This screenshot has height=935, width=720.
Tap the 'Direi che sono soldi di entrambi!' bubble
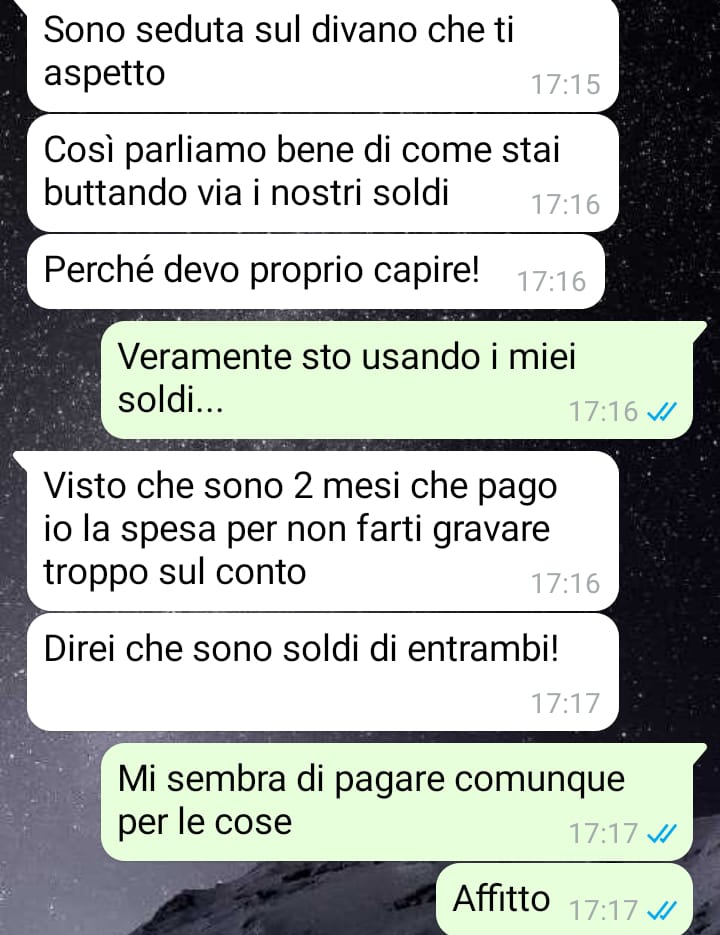point(322,672)
